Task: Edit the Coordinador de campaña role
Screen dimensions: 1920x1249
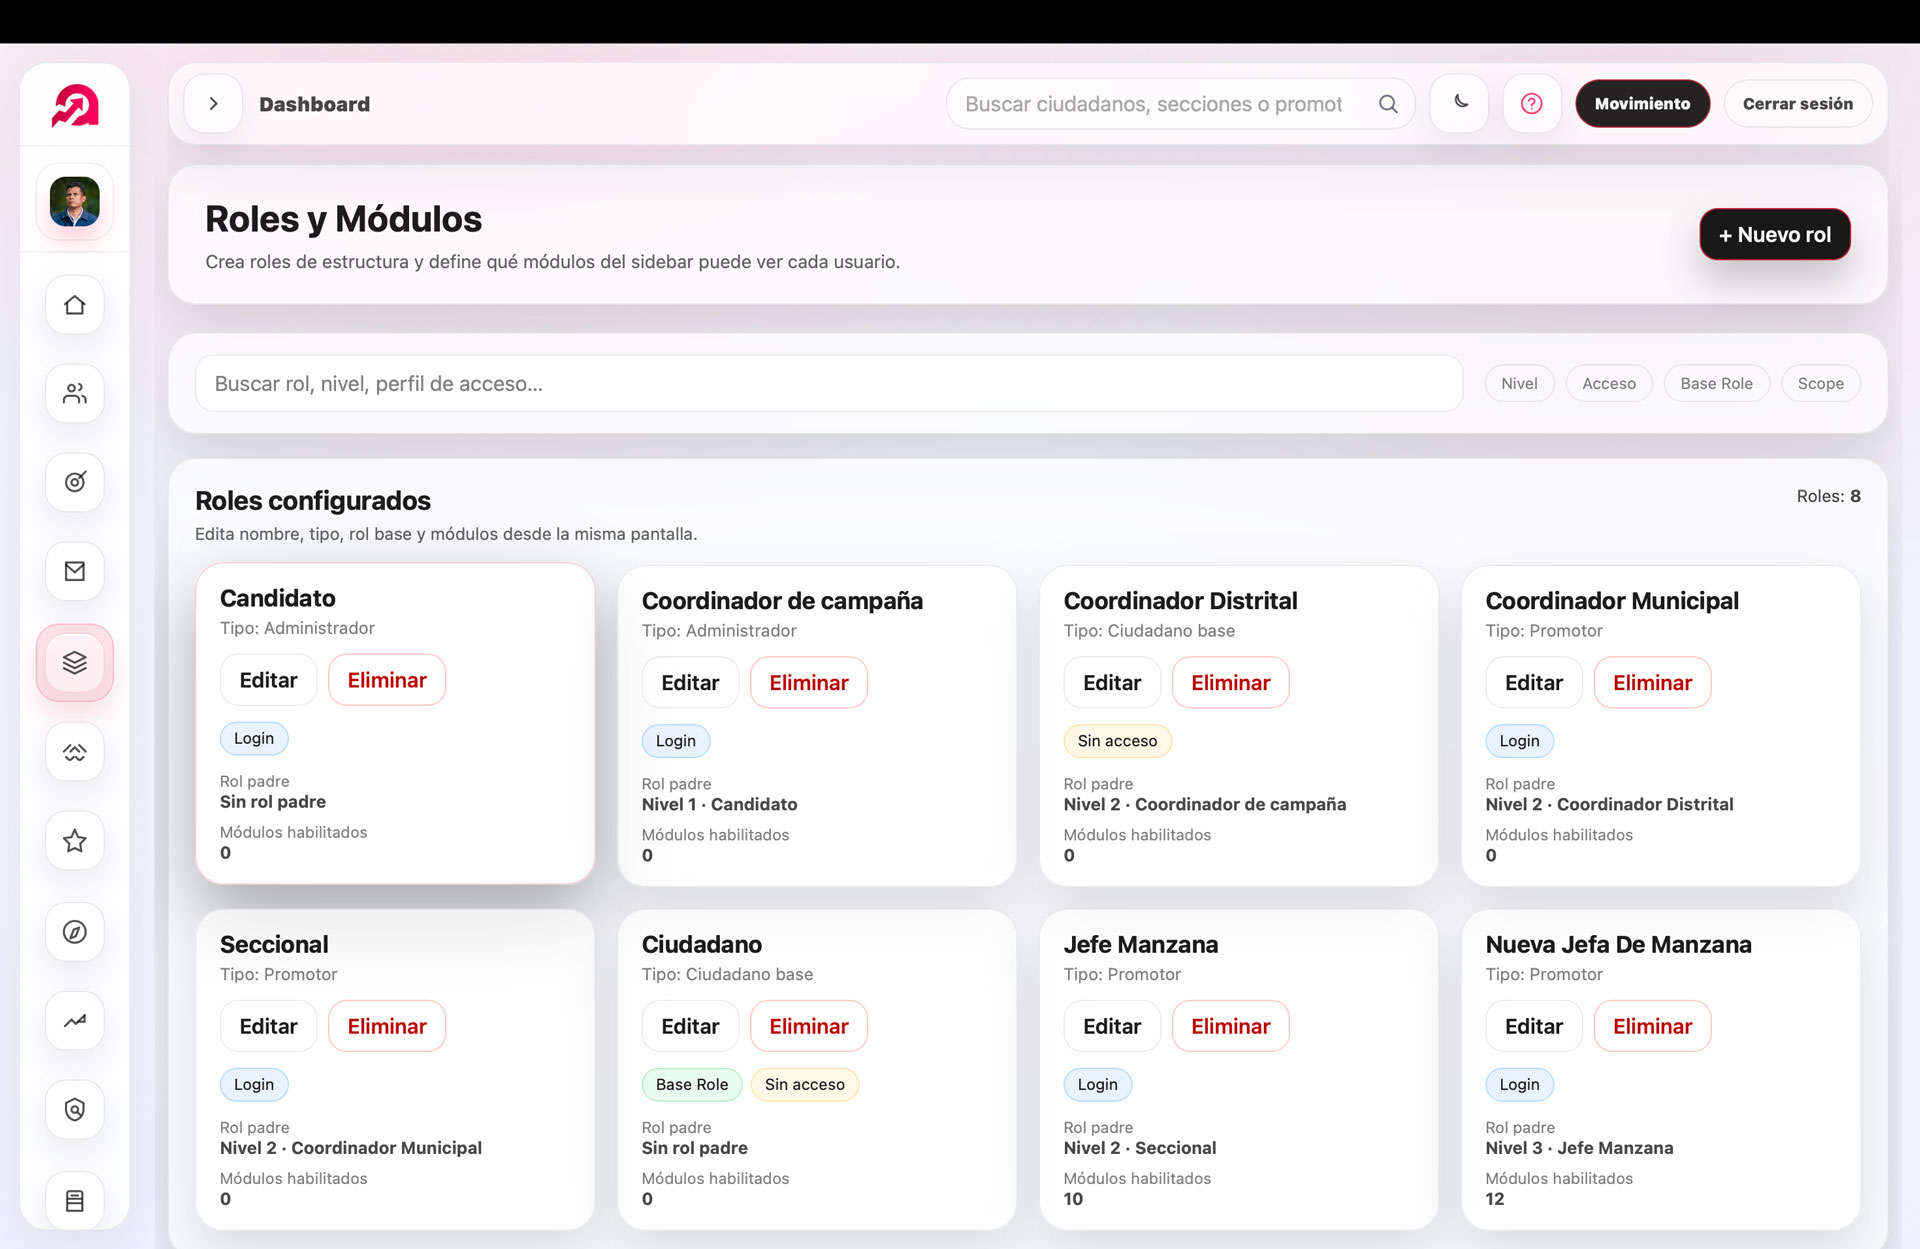Action: 690,683
